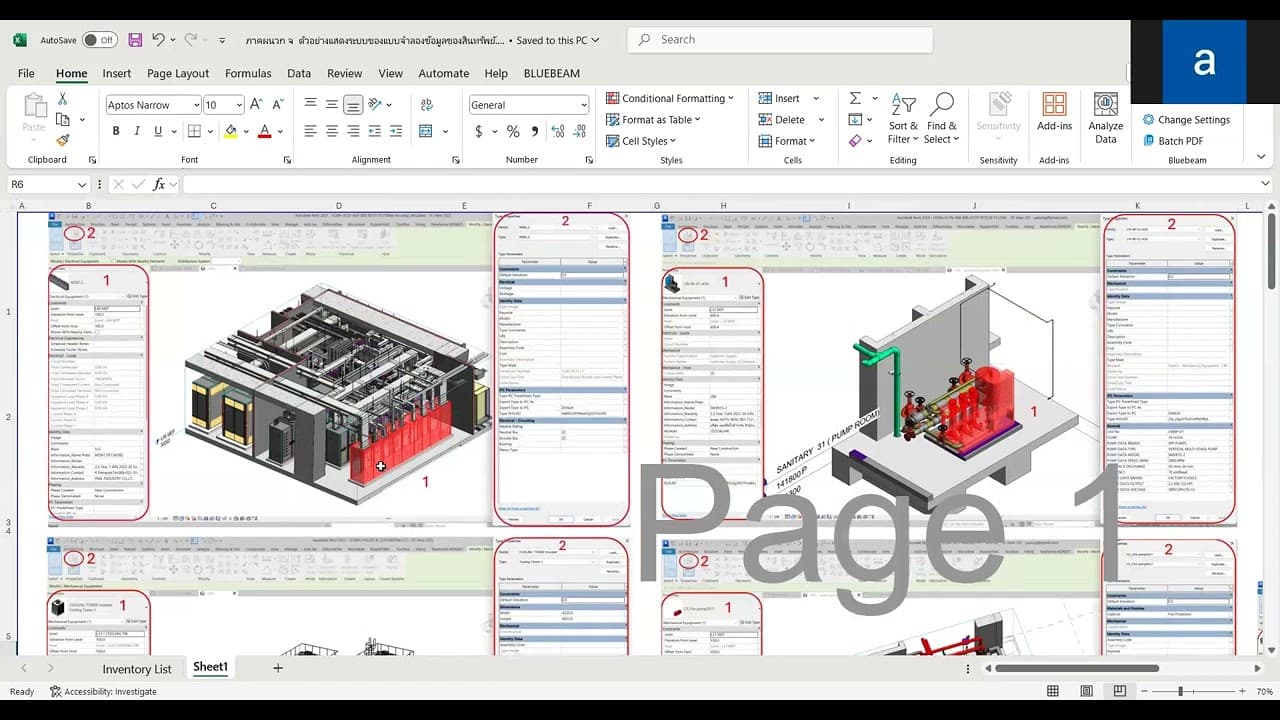Image resolution: width=1280 pixels, height=720 pixels.
Task: Toggle AutoSave switch
Action: 99,40
